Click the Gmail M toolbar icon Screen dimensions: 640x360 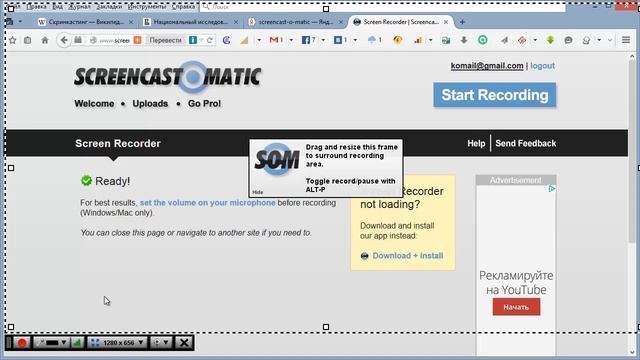coord(274,40)
